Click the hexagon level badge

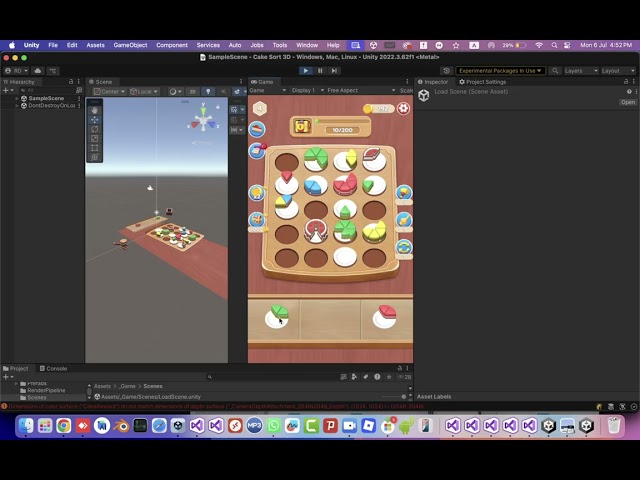260,108
